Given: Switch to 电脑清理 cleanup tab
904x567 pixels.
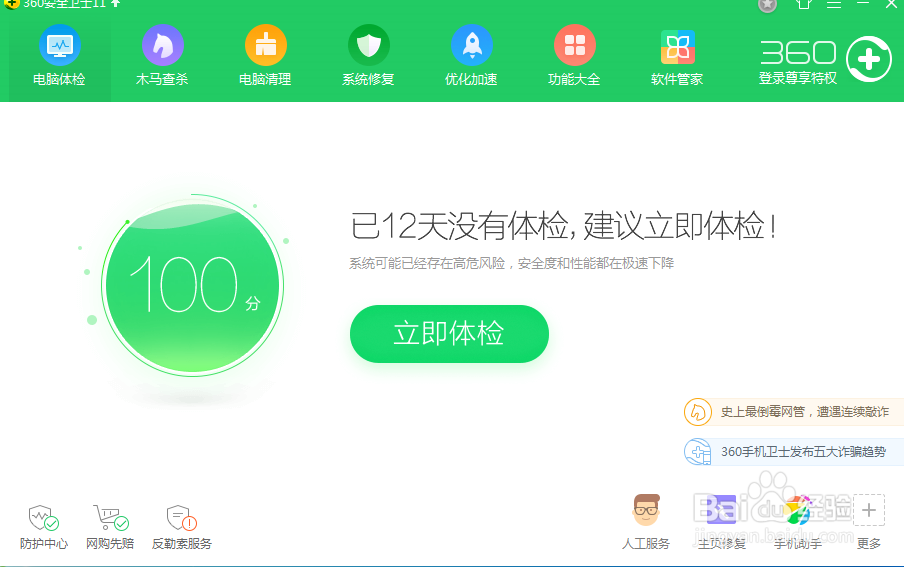Looking at the screenshot, I should (265, 57).
